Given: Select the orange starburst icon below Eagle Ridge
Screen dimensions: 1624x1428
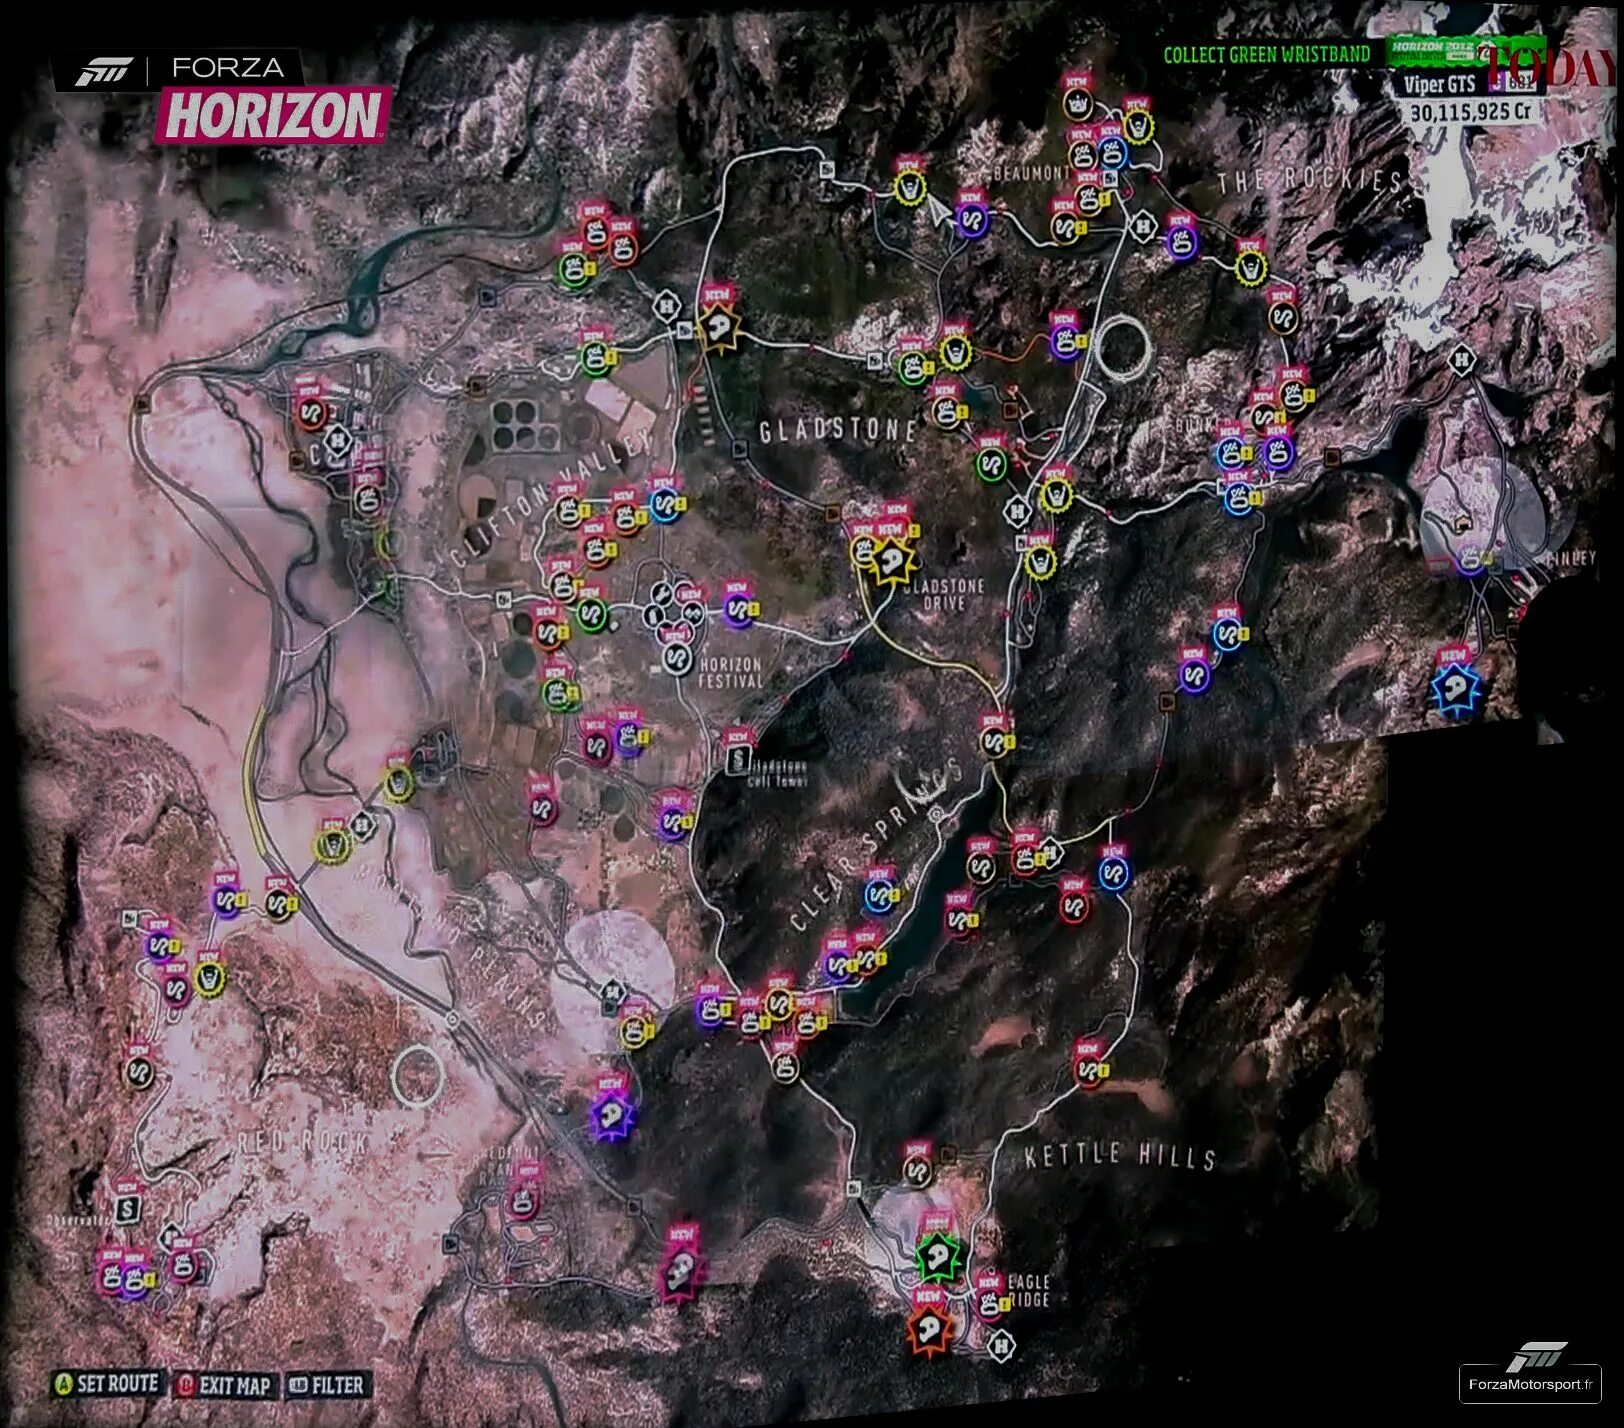Looking at the screenshot, I should click(929, 1330).
